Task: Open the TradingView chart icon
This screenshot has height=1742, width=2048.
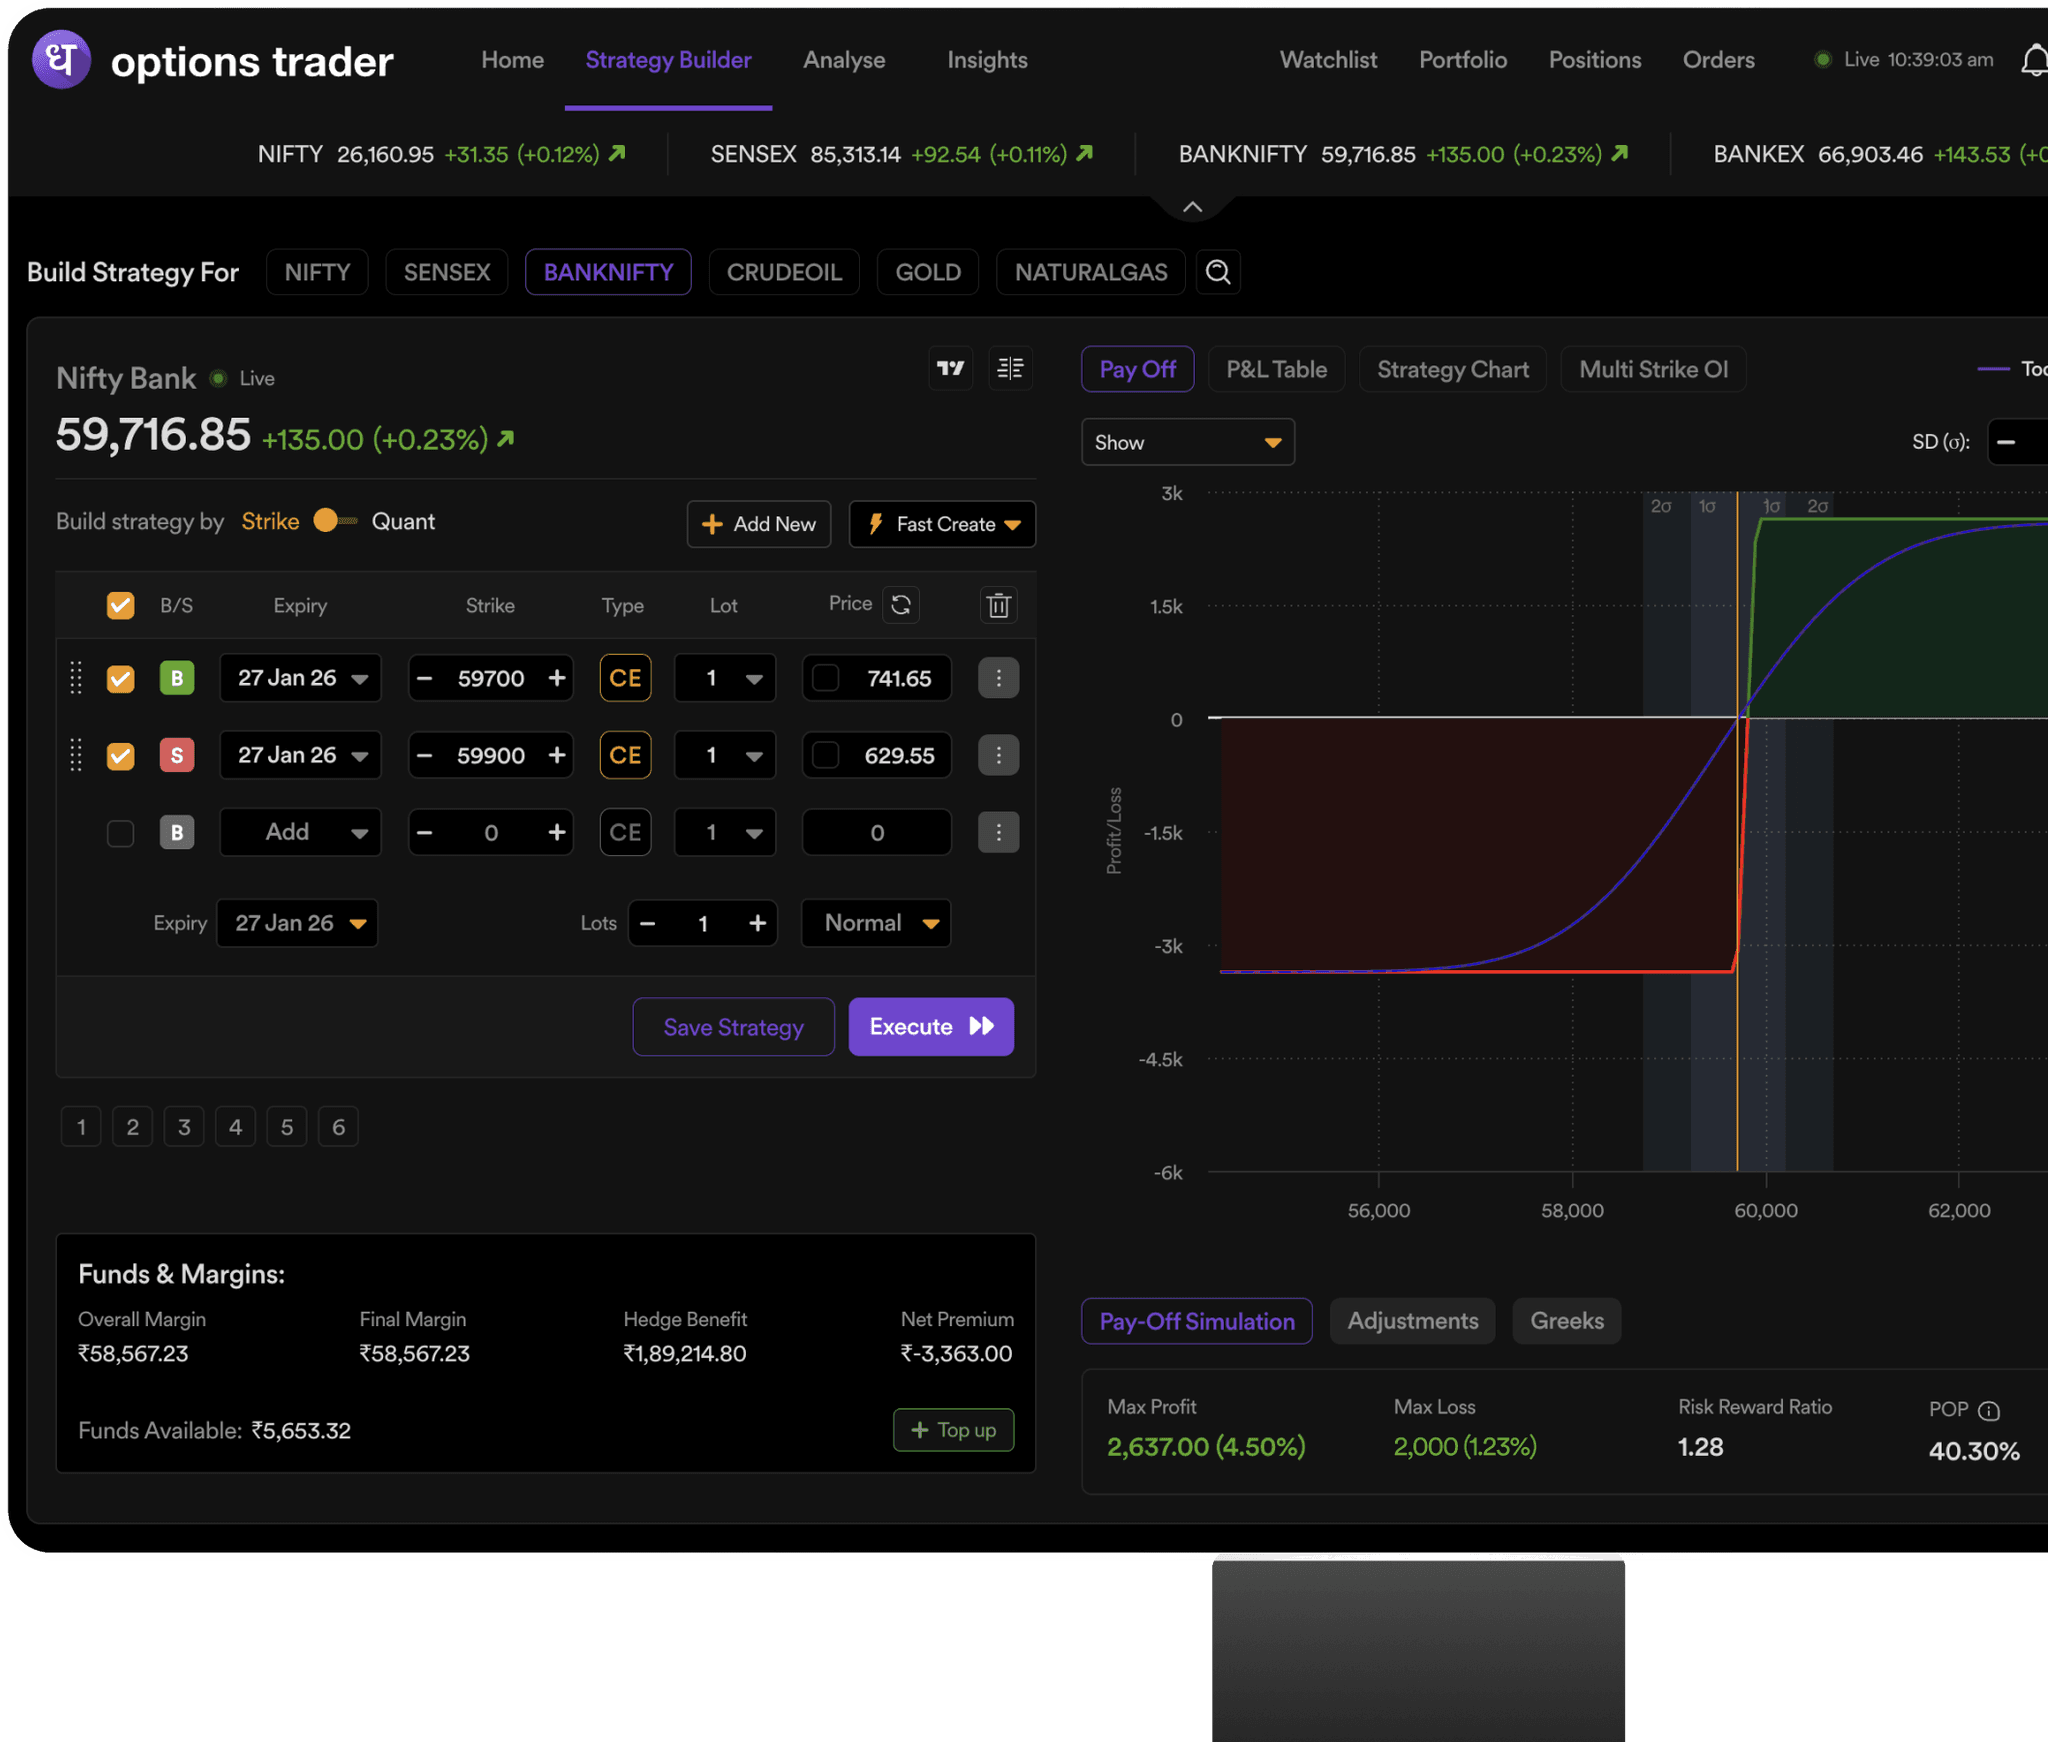Action: 951,369
